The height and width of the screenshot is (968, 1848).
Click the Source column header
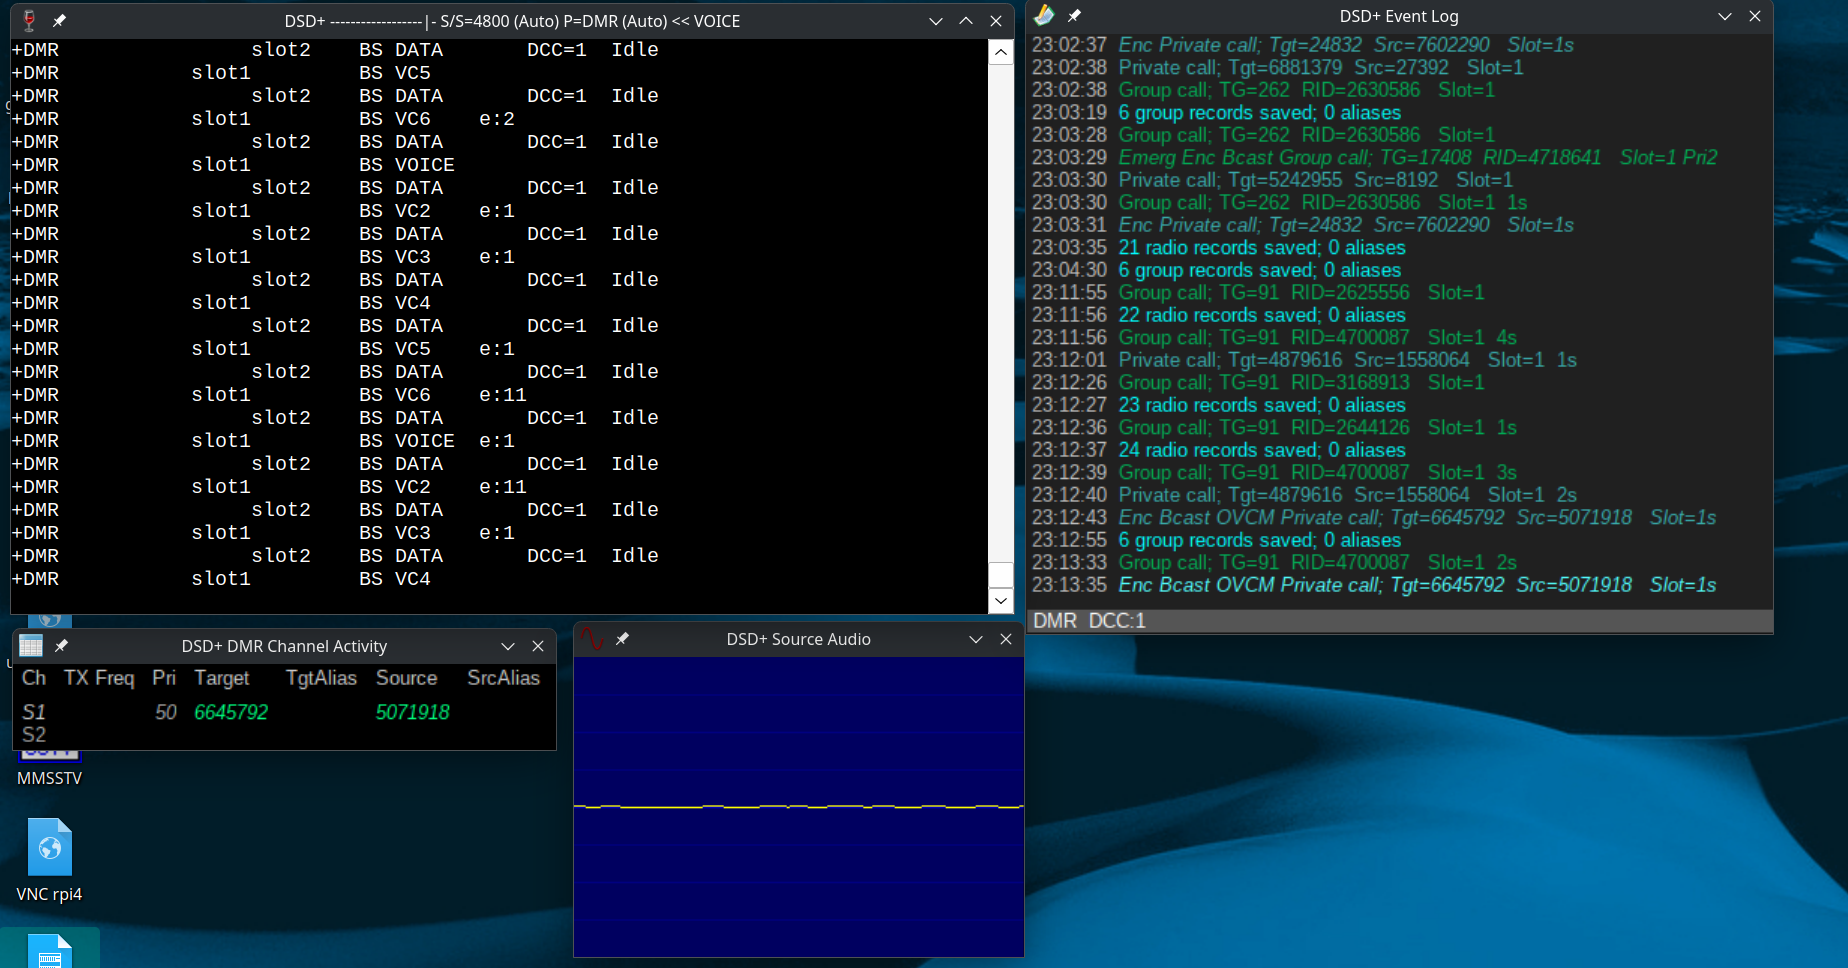pyautogui.click(x=407, y=678)
